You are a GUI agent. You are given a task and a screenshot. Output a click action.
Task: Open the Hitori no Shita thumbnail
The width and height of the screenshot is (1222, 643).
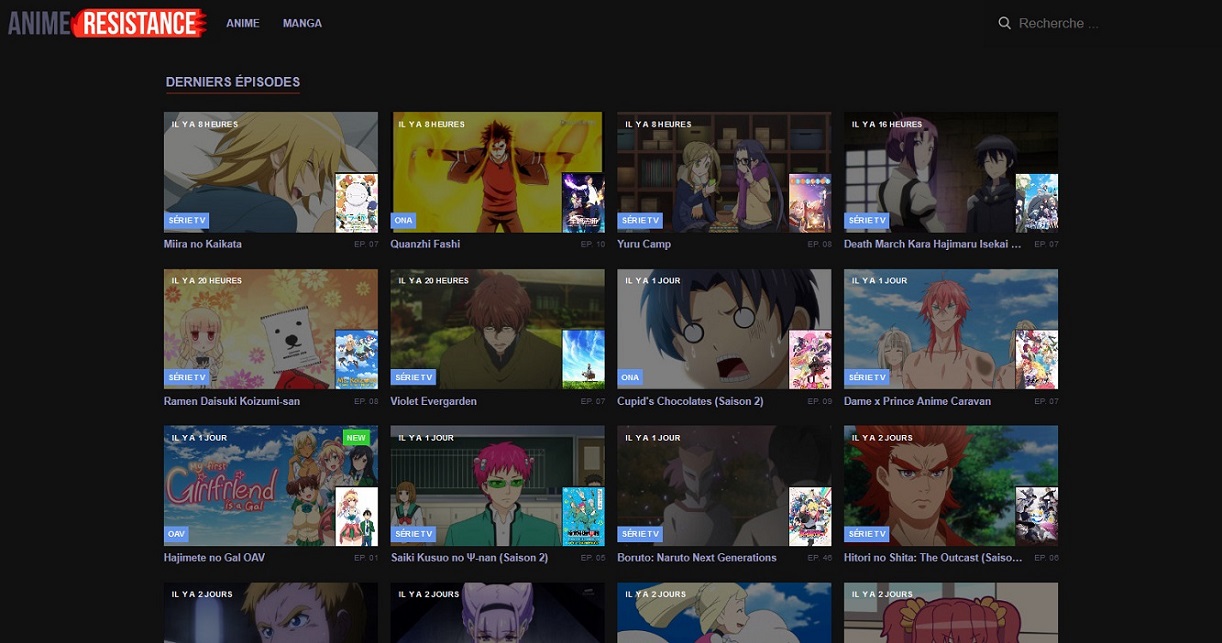(951, 486)
